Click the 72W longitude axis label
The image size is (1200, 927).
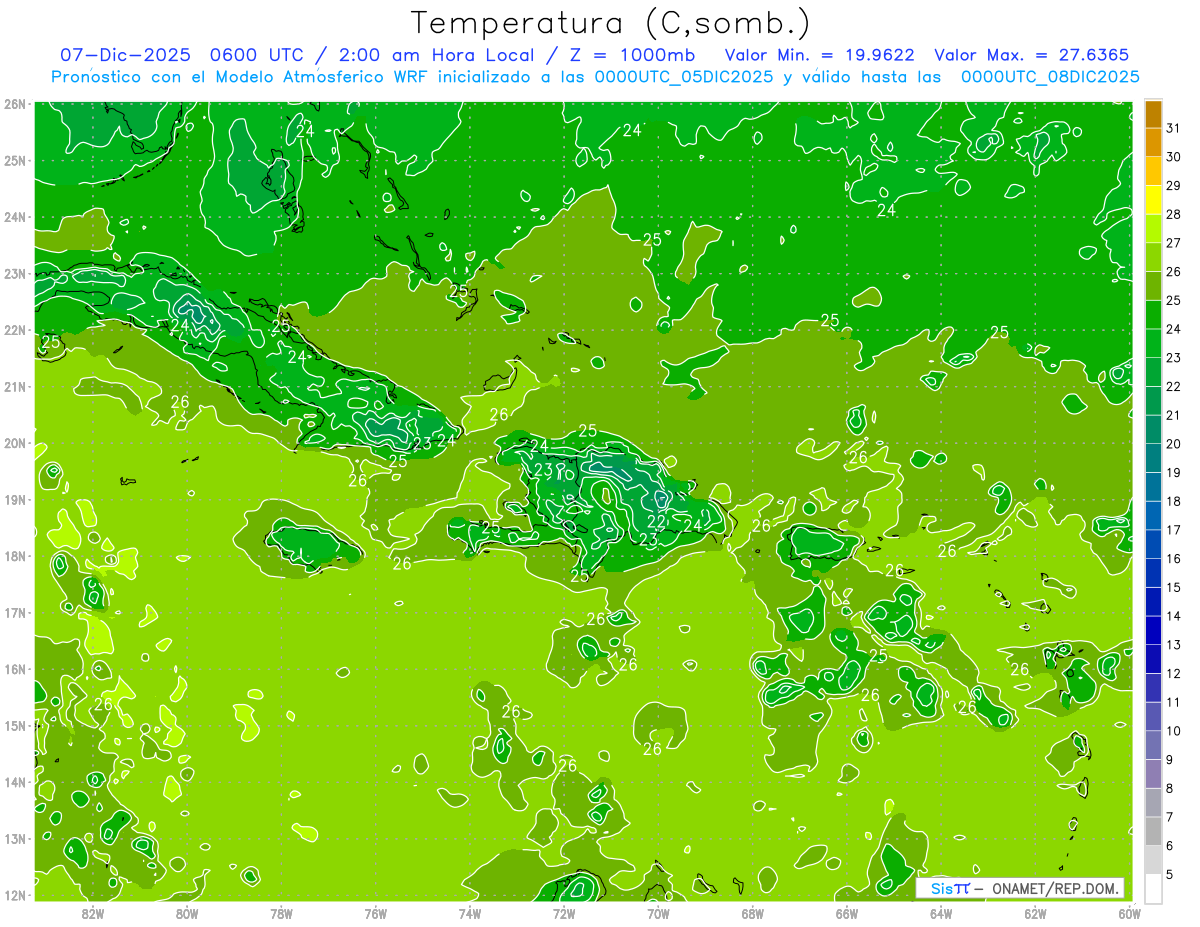[564, 913]
